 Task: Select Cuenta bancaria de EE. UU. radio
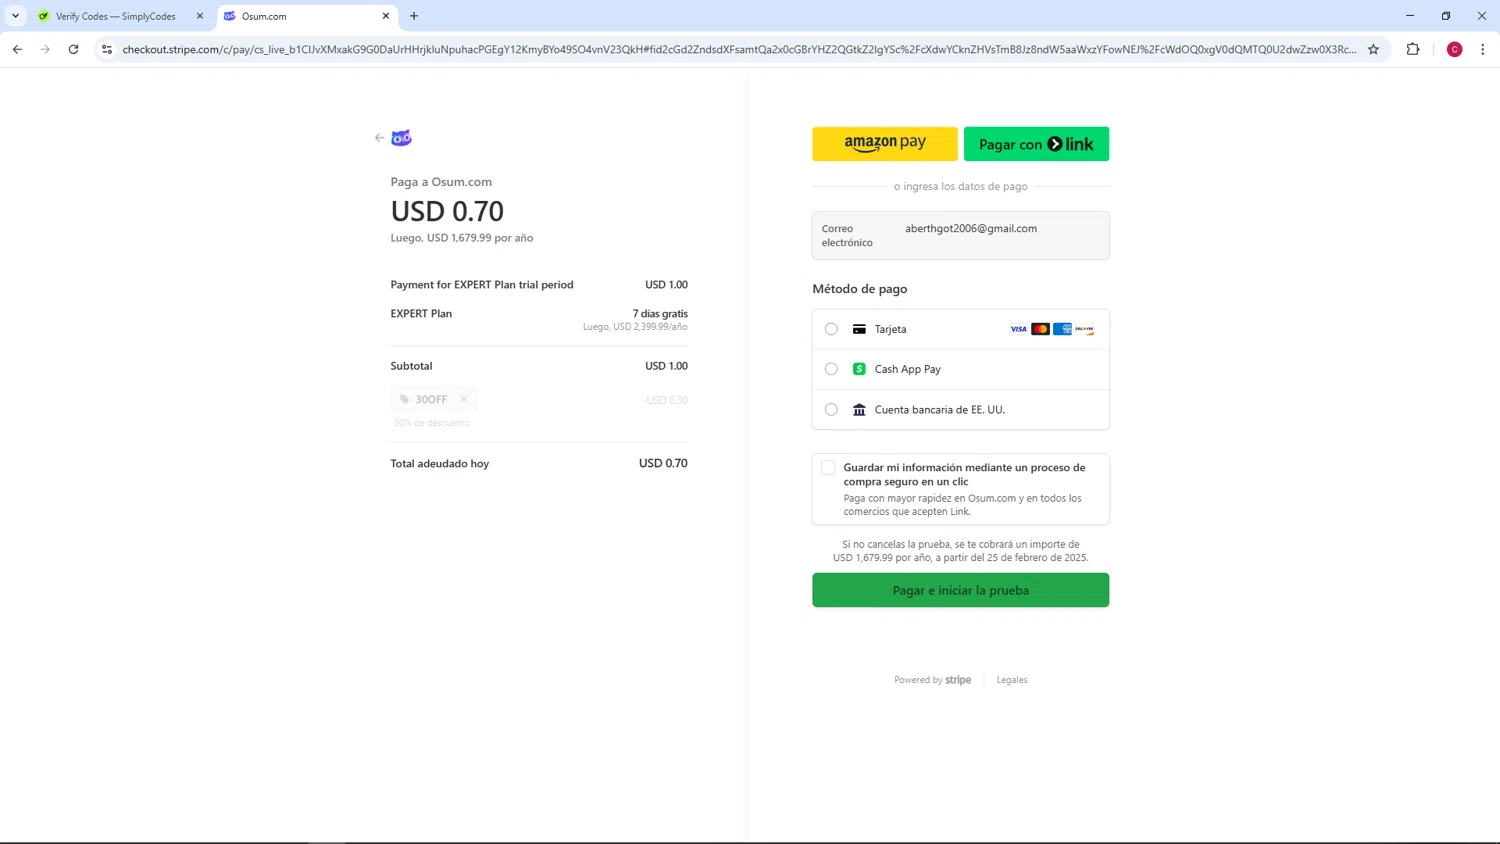tap(831, 409)
